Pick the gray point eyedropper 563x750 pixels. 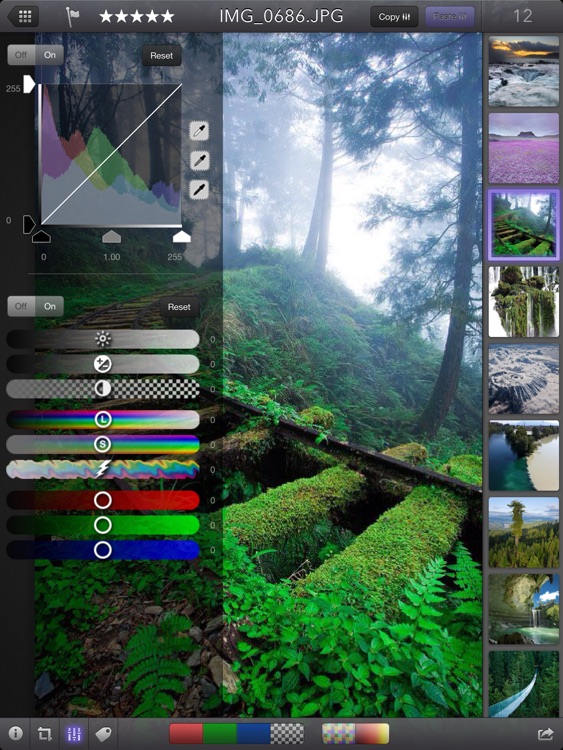(x=199, y=160)
